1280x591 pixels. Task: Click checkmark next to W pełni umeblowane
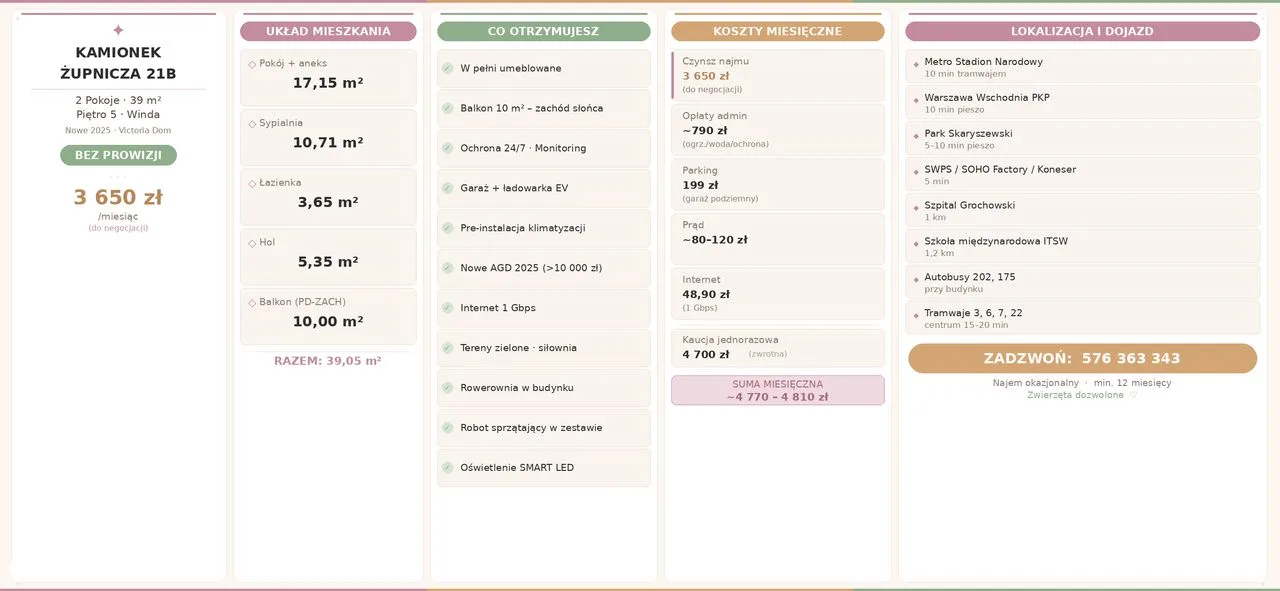(448, 68)
